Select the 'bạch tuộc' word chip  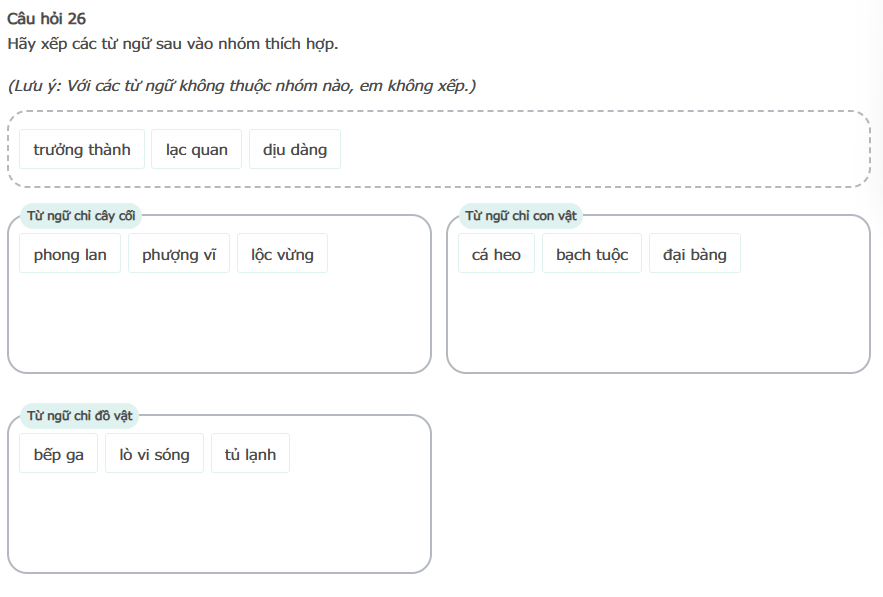592,254
